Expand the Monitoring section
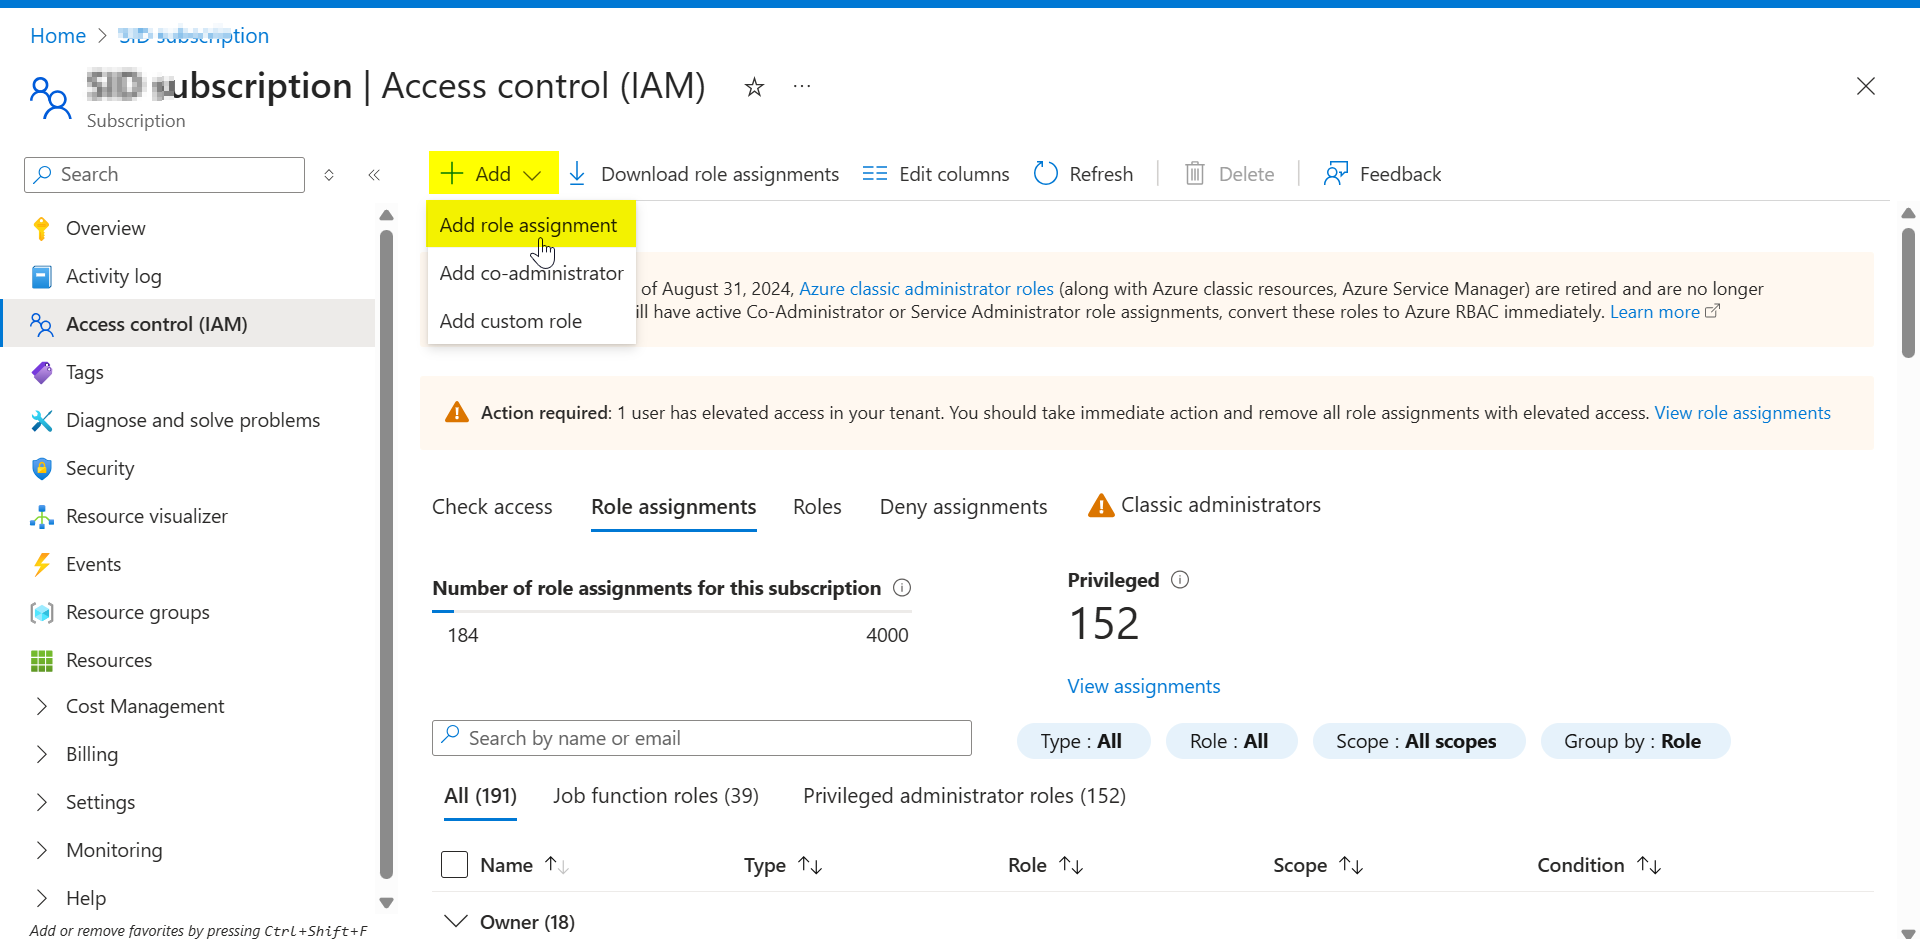Screen dimensions: 1920x939 click(41, 850)
